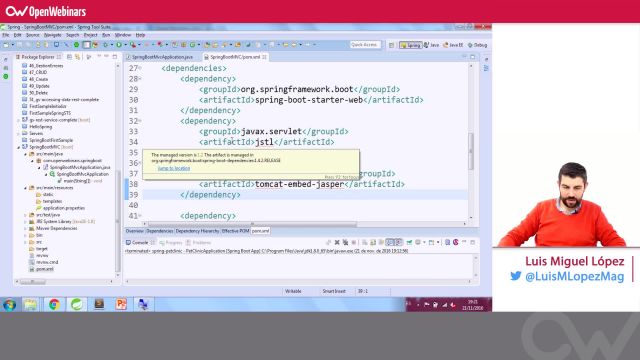The height and width of the screenshot is (360, 640).
Task: Click editor horizontal scrollbar
Action: click(x=252, y=224)
